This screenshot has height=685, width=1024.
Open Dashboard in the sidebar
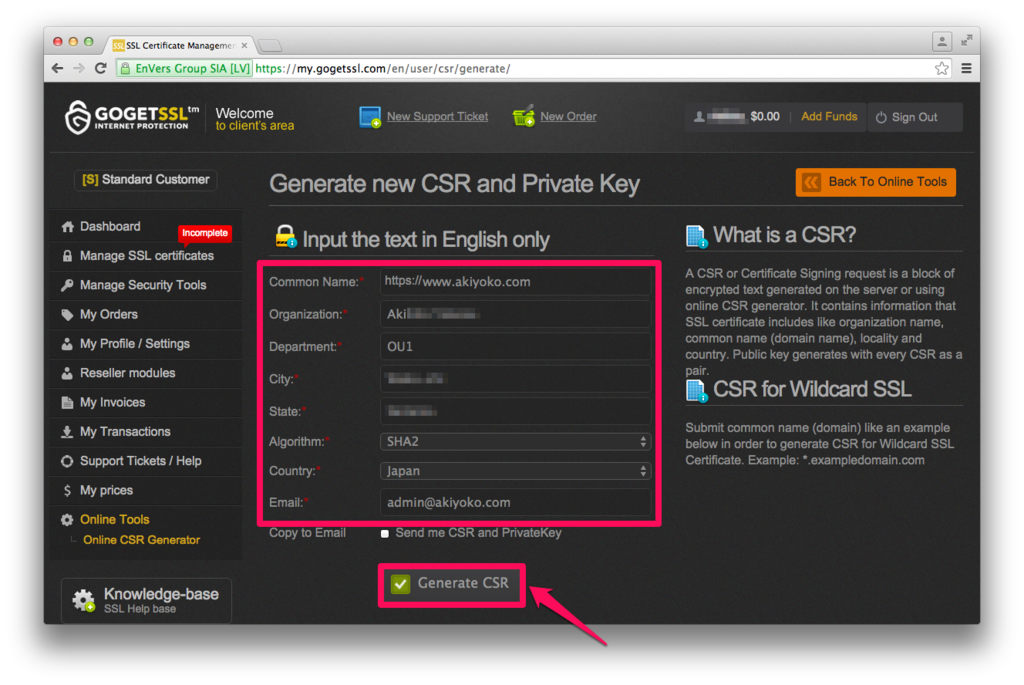coord(110,227)
